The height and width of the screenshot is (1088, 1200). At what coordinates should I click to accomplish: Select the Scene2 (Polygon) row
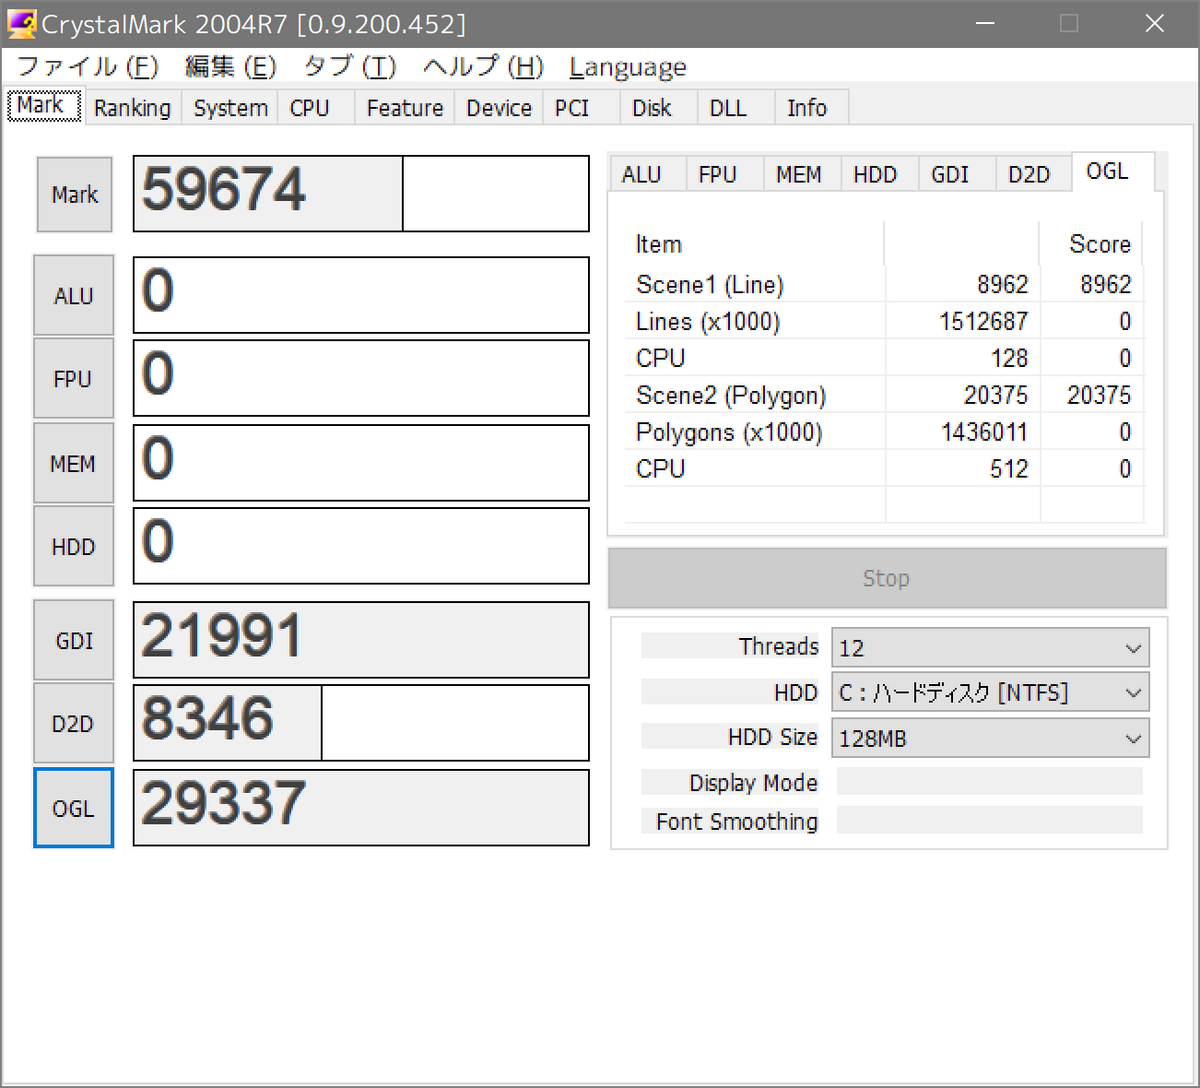tap(884, 395)
